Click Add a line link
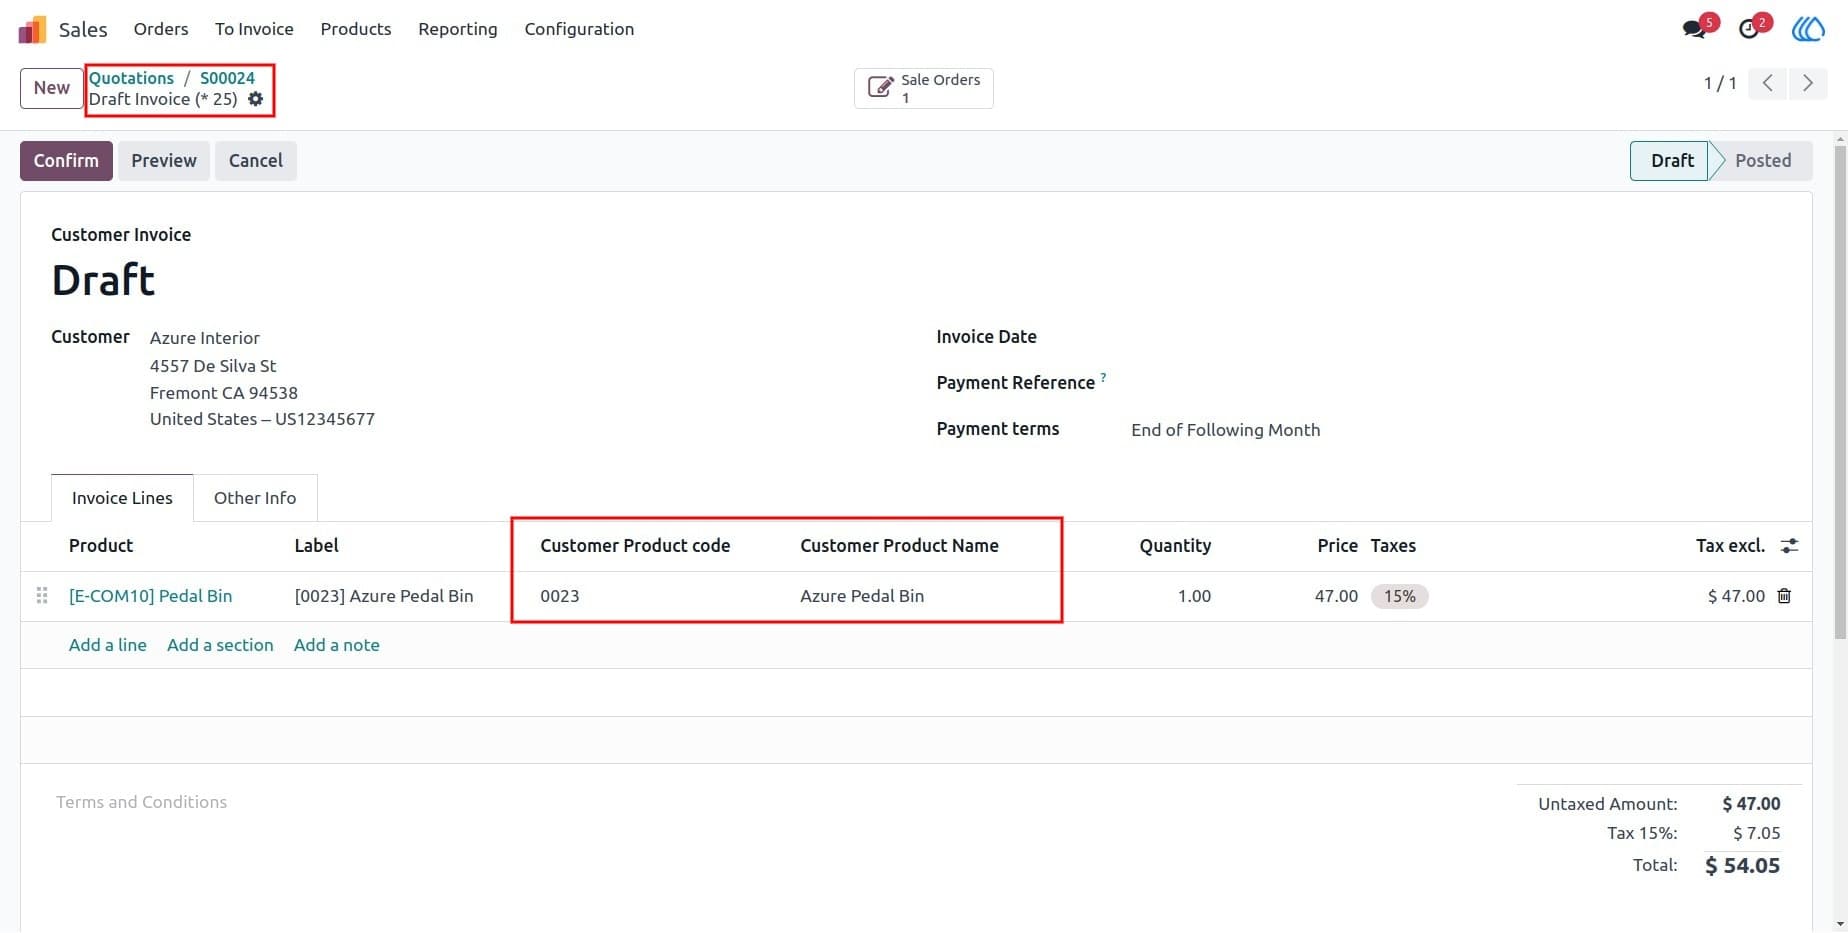Viewport: 1848px width, 933px height. tap(108, 645)
